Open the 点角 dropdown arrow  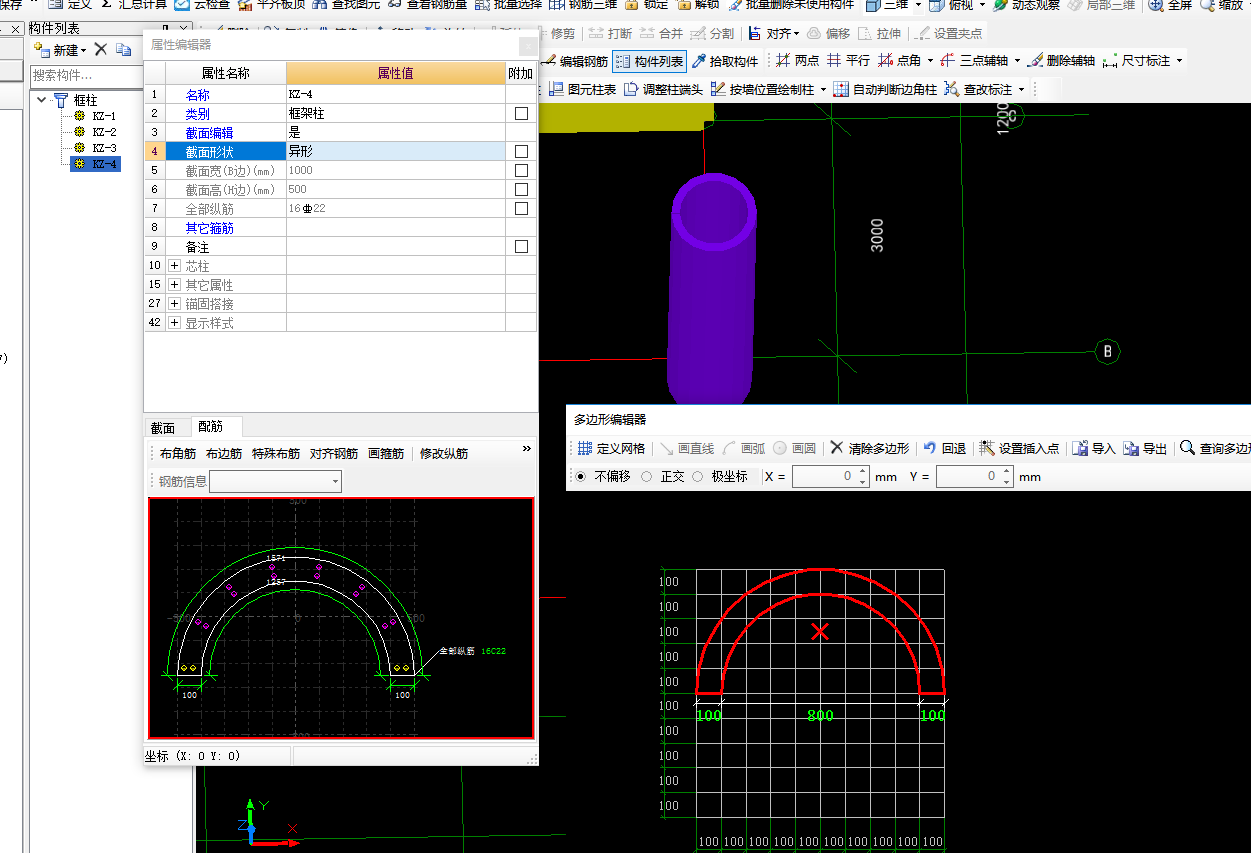931,61
